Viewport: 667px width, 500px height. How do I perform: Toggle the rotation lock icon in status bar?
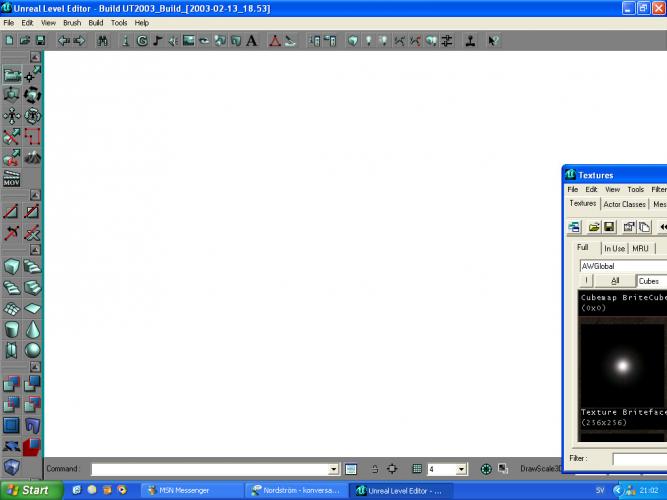(x=374, y=468)
